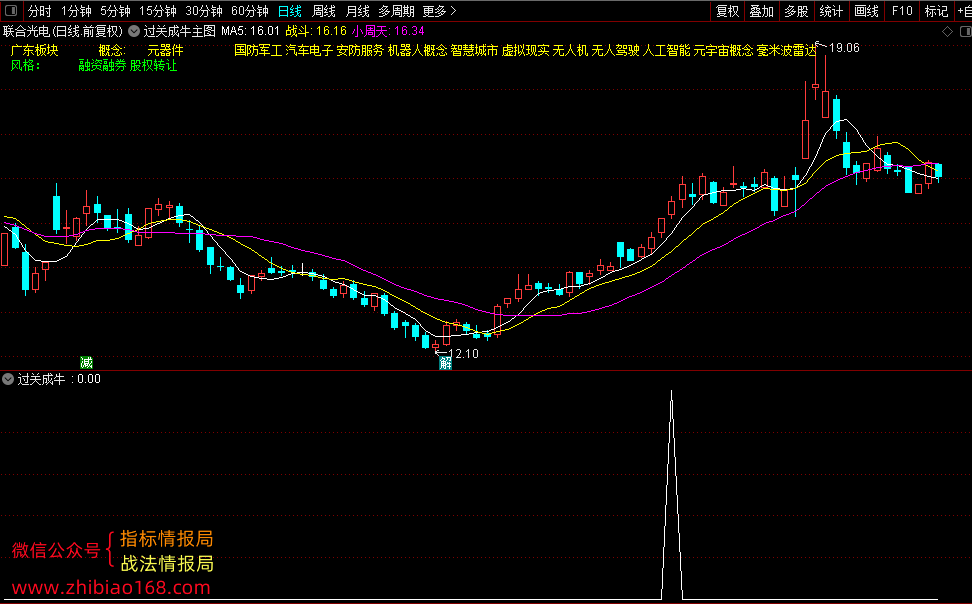
Task: Select the 日线 daily period
Action: tap(290, 11)
